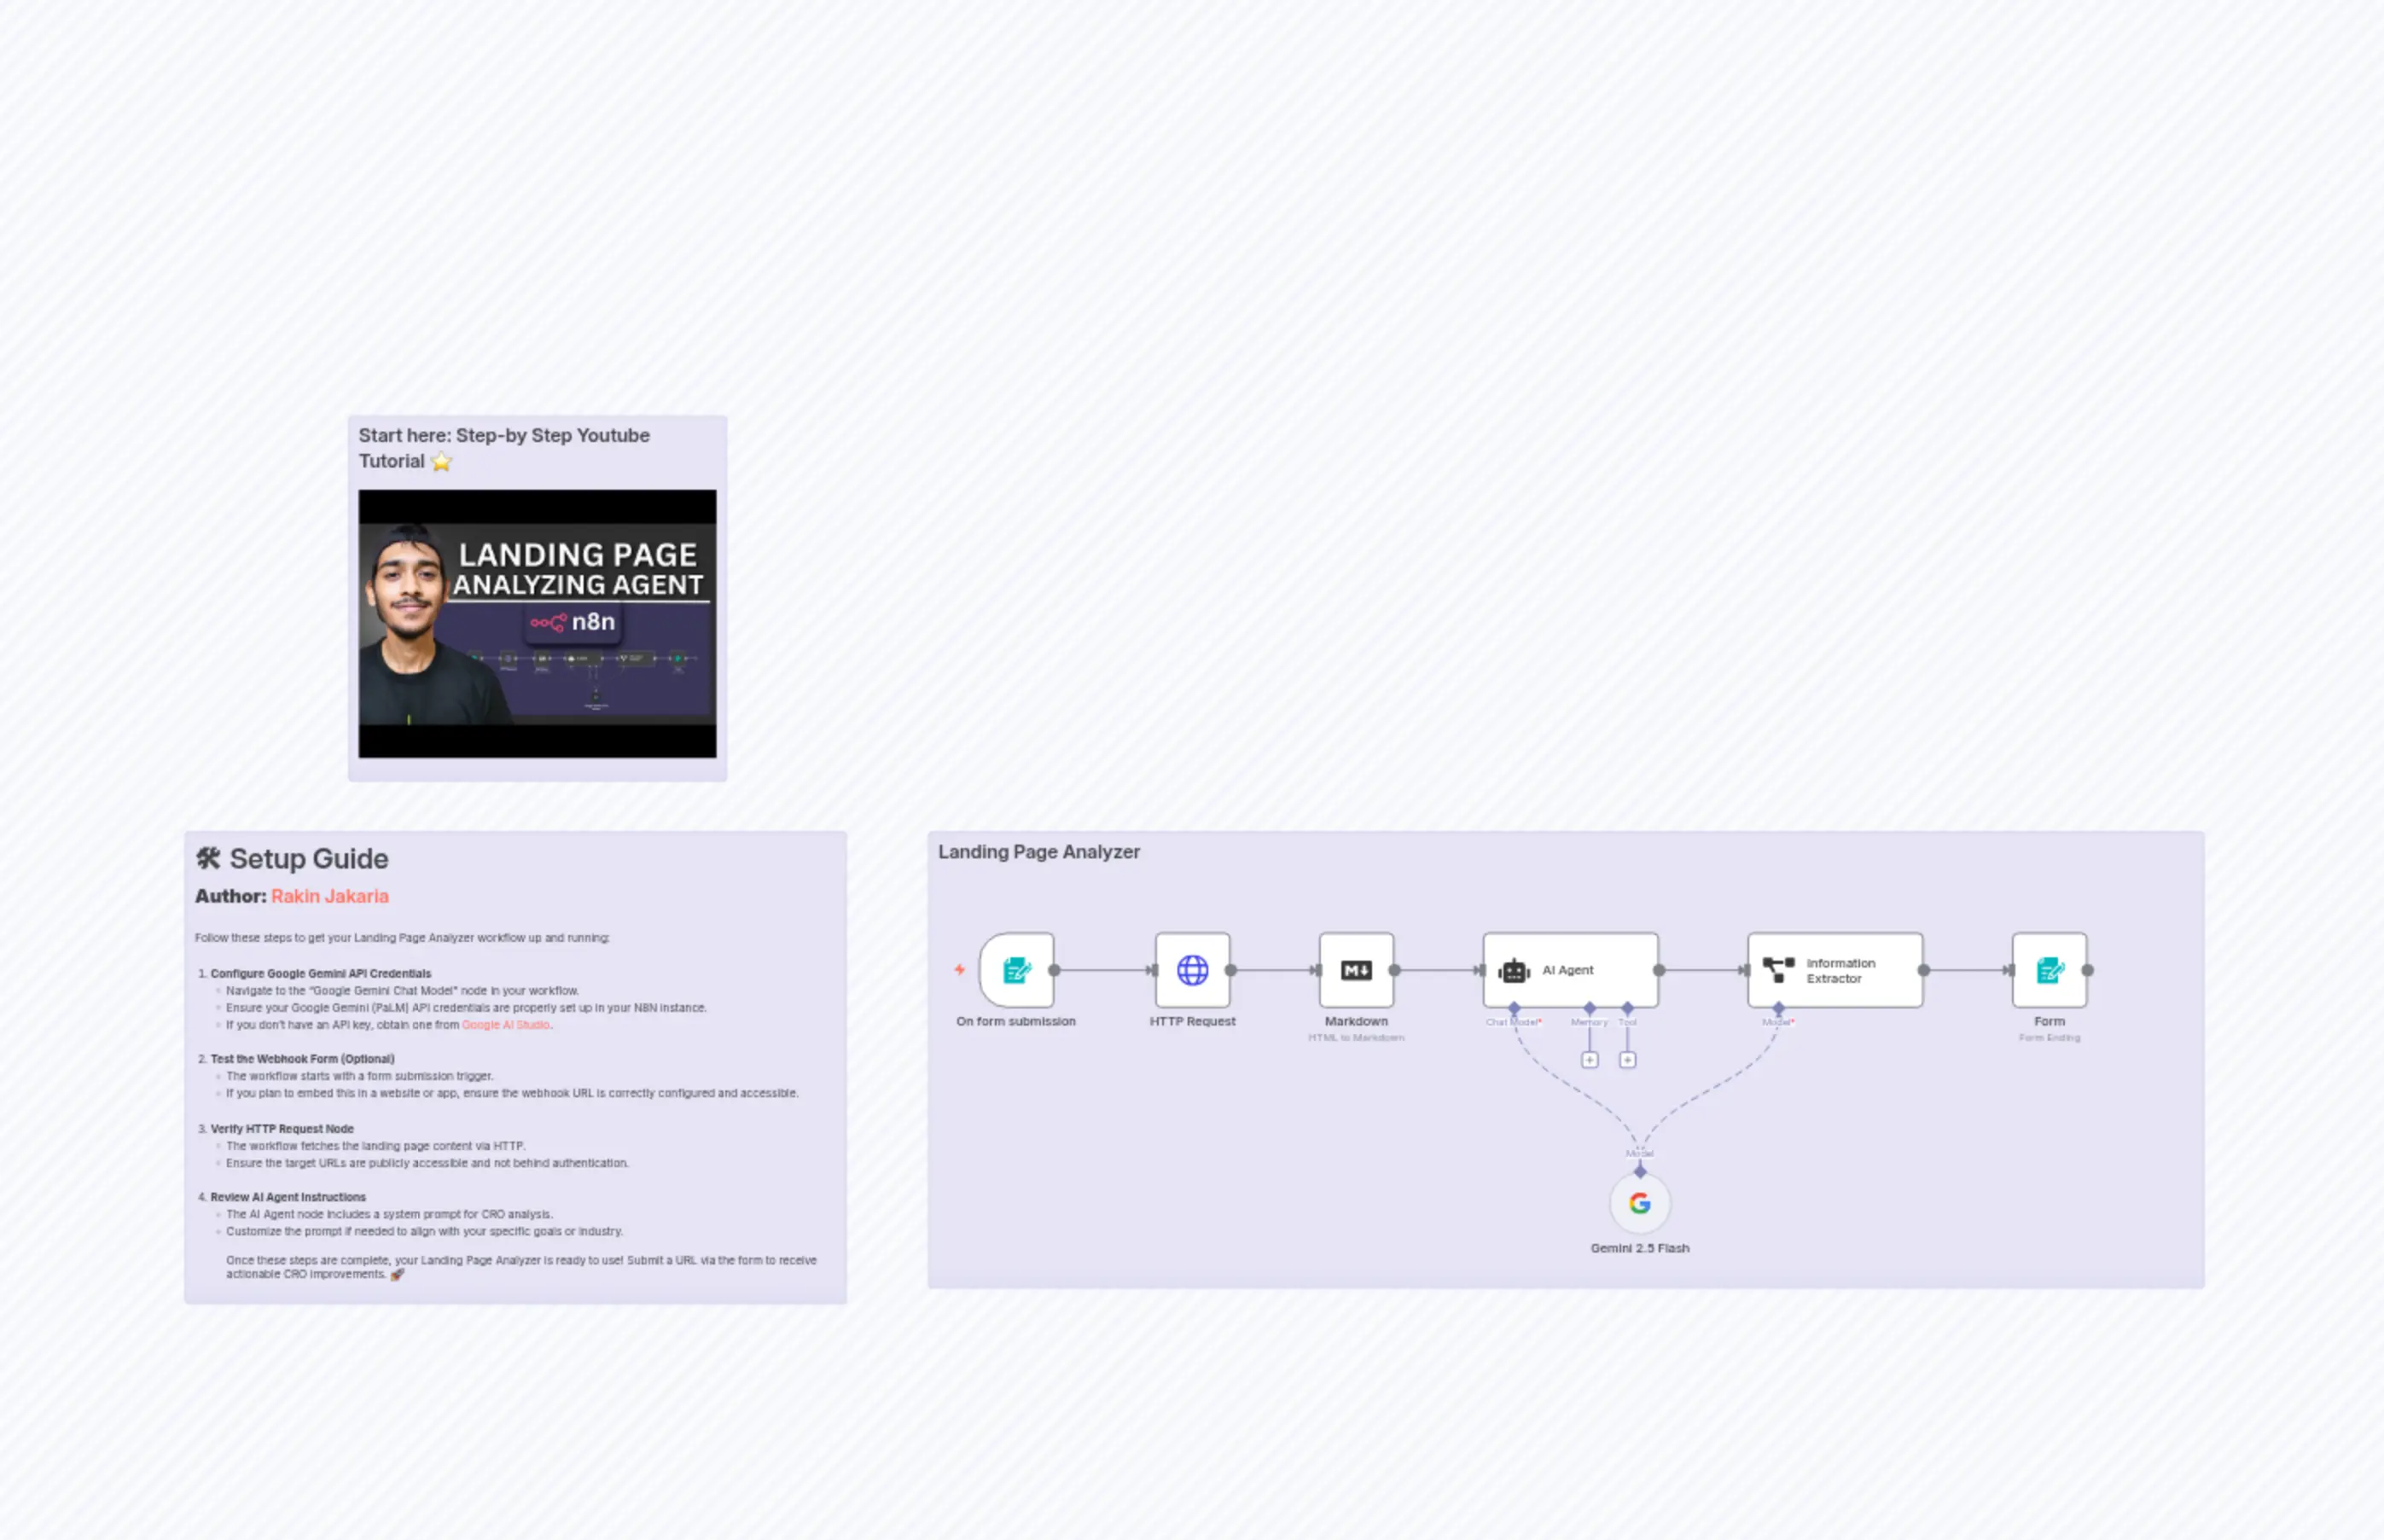Click the lightning trigger icon beside form node

(x=959, y=968)
